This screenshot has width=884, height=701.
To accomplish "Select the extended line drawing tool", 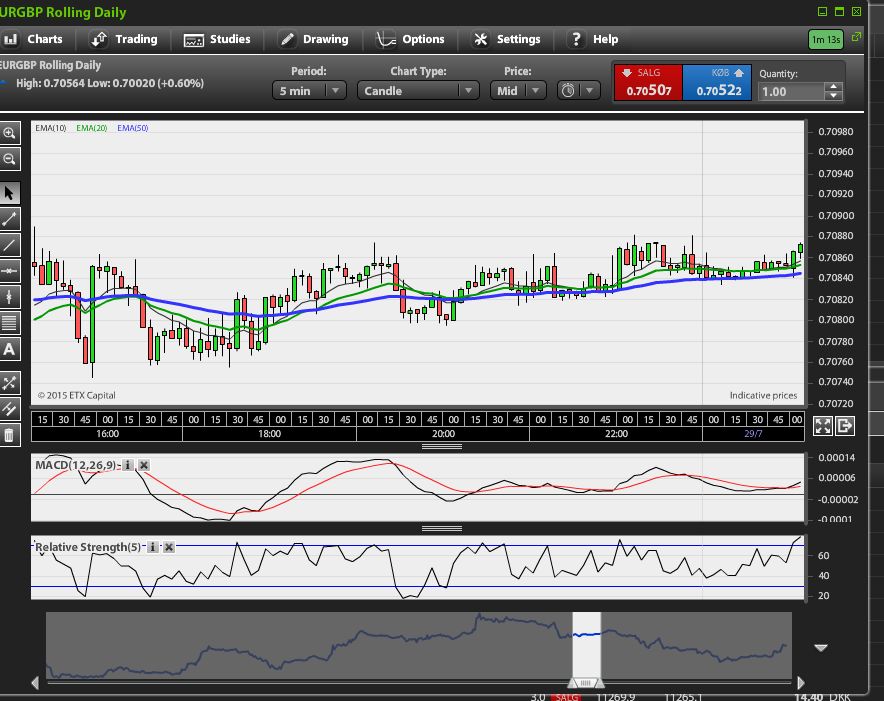I will pos(10,245).
